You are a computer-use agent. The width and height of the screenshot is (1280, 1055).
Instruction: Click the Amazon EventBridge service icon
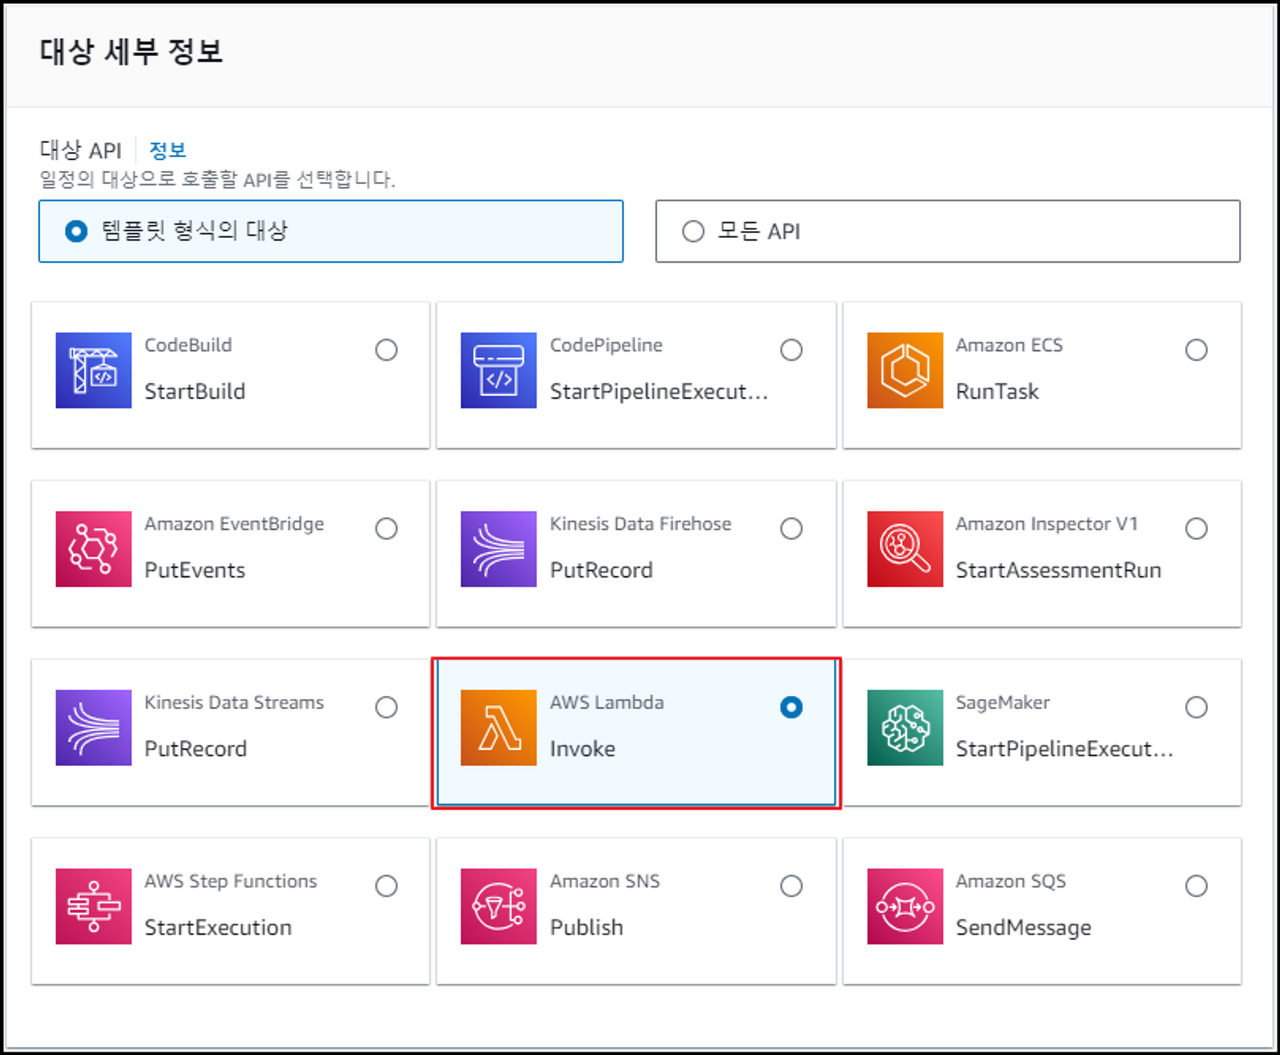[94, 549]
